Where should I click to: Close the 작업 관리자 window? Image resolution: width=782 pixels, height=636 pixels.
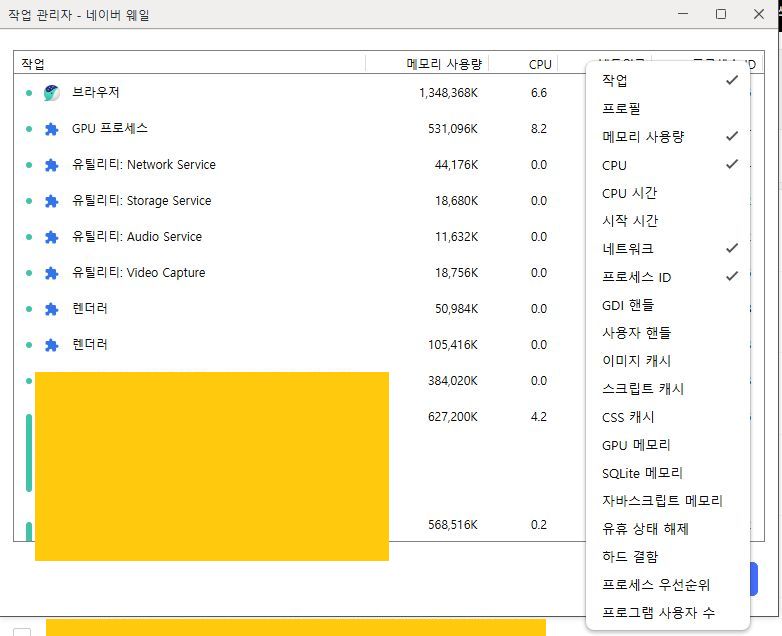[759, 14]
